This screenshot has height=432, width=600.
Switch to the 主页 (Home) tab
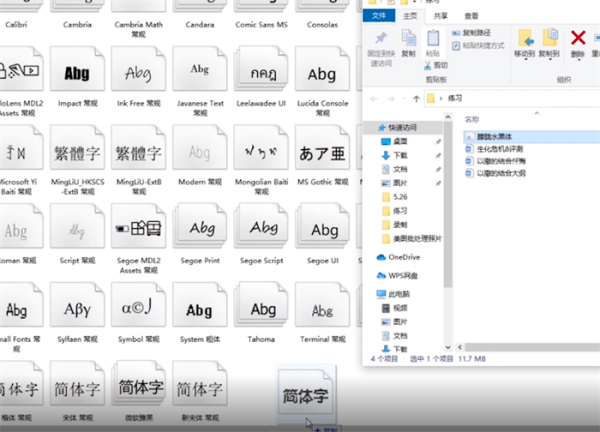(x=410, y=16)
